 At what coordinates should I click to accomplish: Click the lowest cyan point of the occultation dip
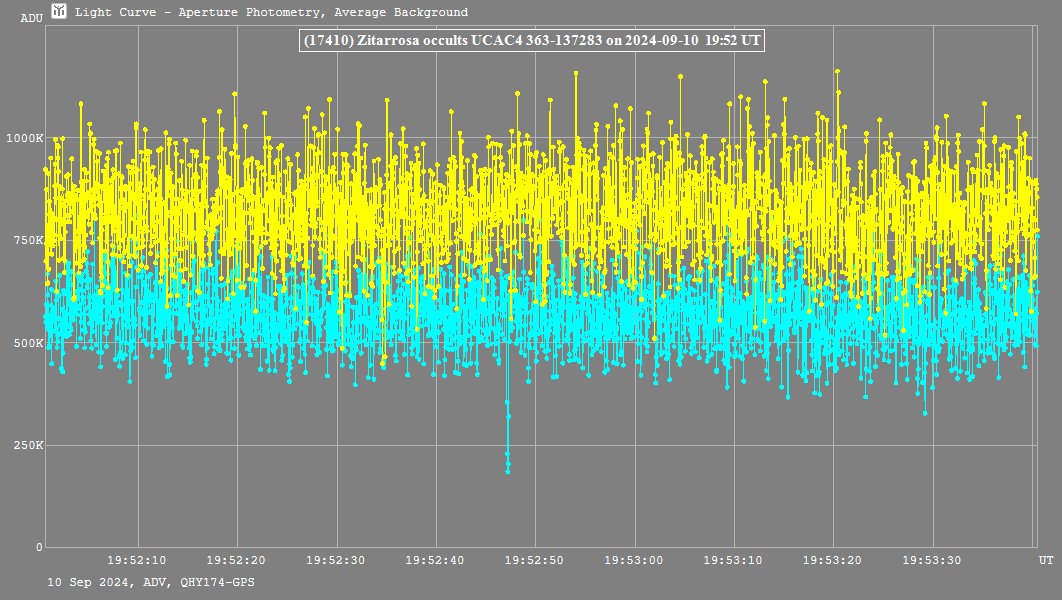tap(508, 470)
